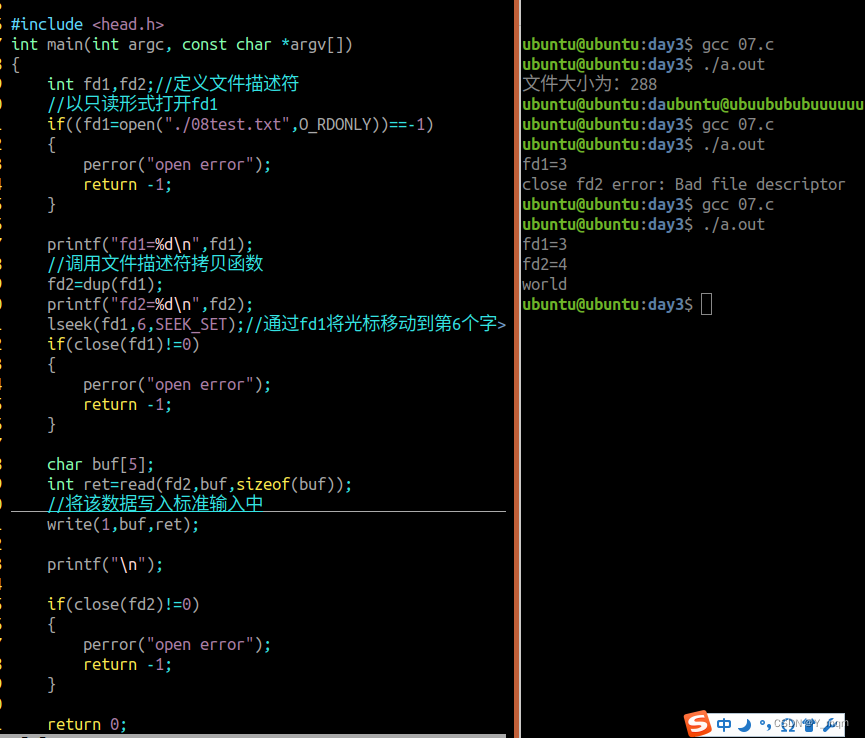865x738 pixels.
Task: Click the "./08test.txt" string in the open call
Action: coord(227,125)
